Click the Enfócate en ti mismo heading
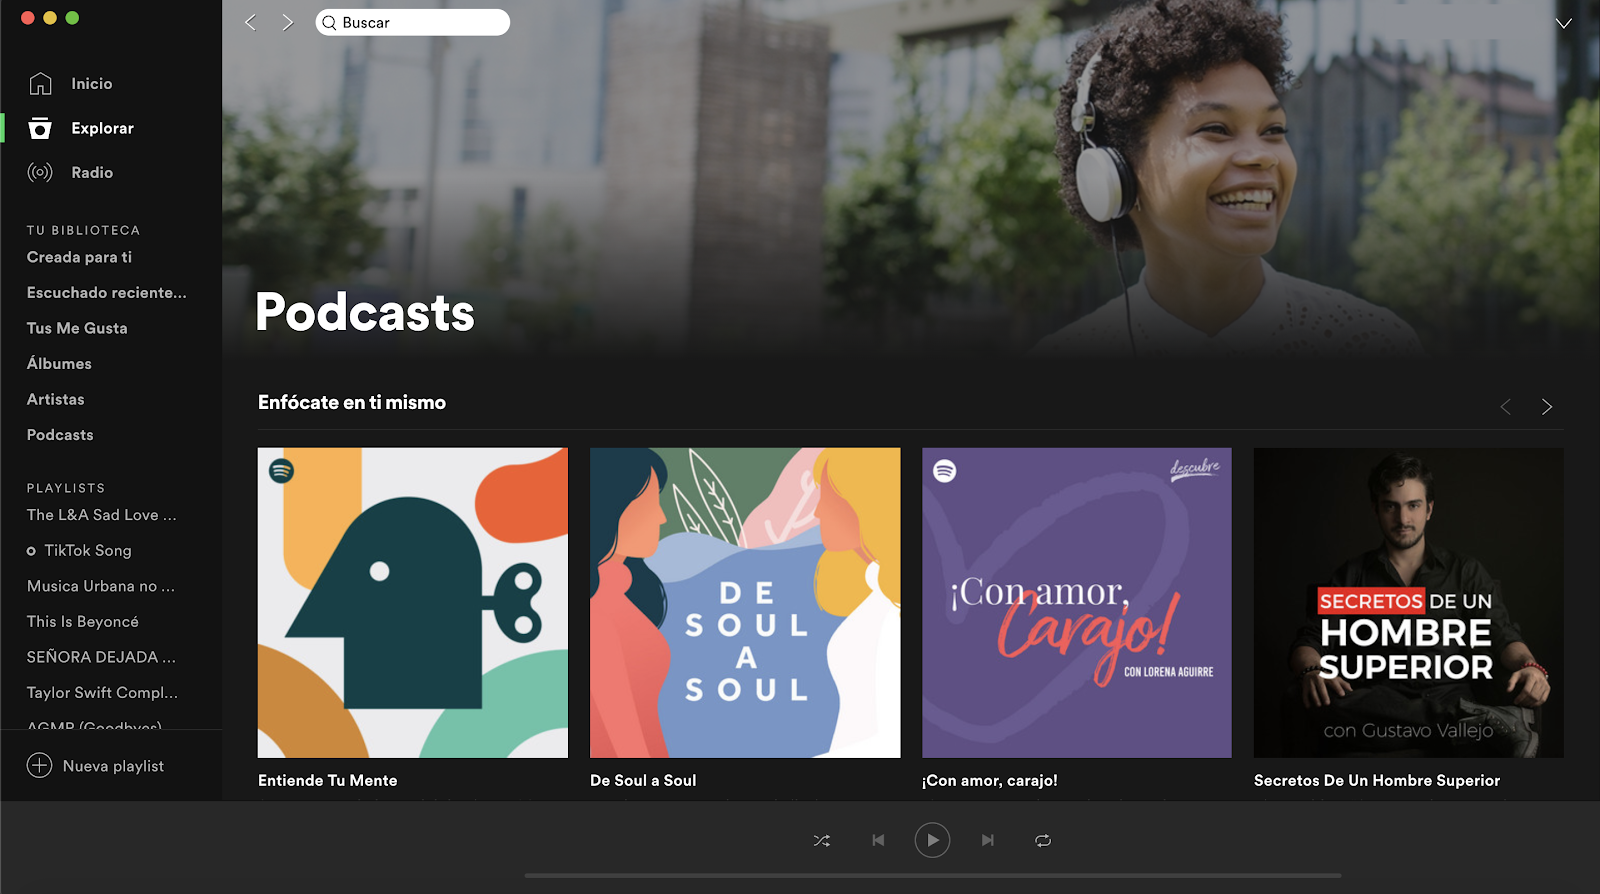 tap(352, 402)
